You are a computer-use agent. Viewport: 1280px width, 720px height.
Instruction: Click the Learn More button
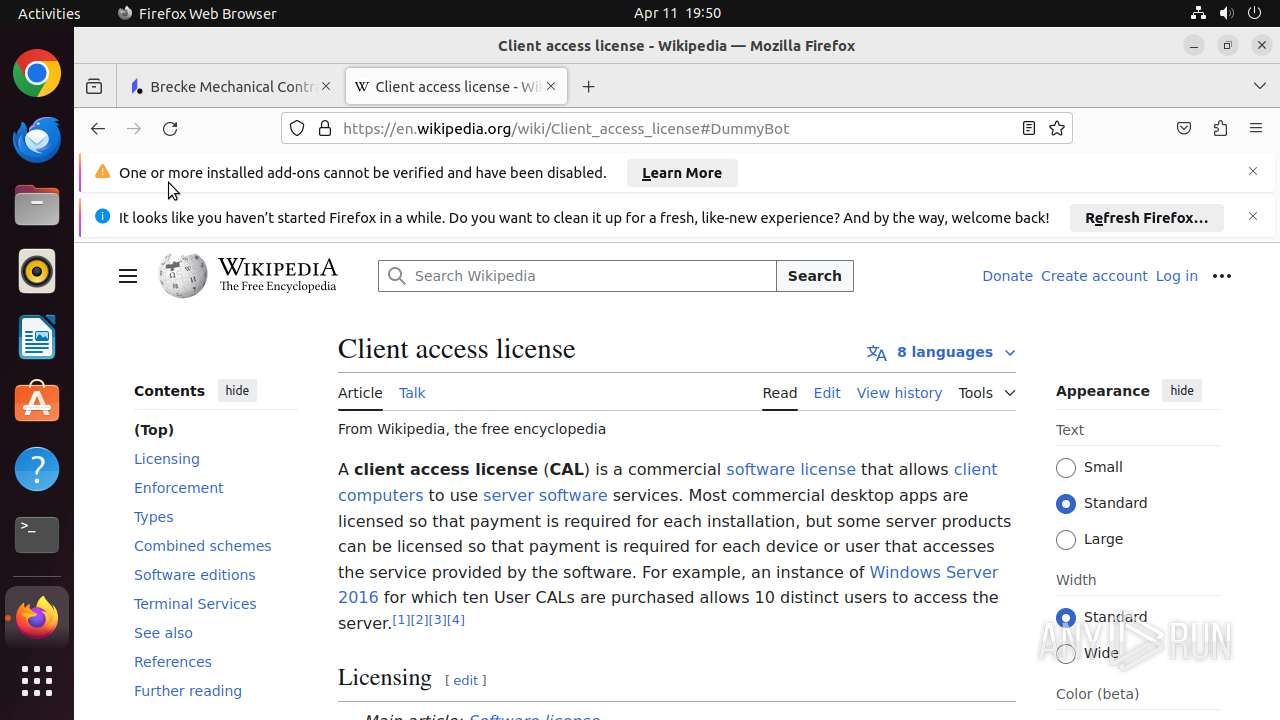(682, 173)
